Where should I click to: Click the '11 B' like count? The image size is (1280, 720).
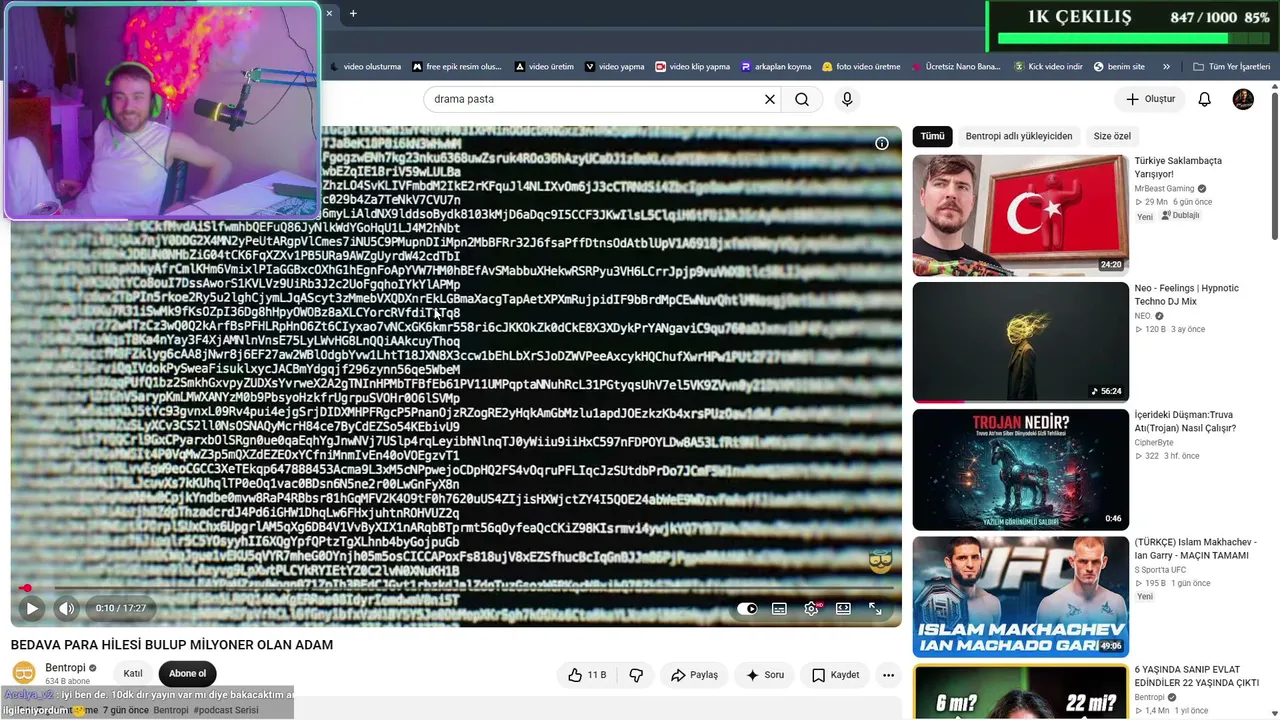pyautogui.click(x=597, y=675)
